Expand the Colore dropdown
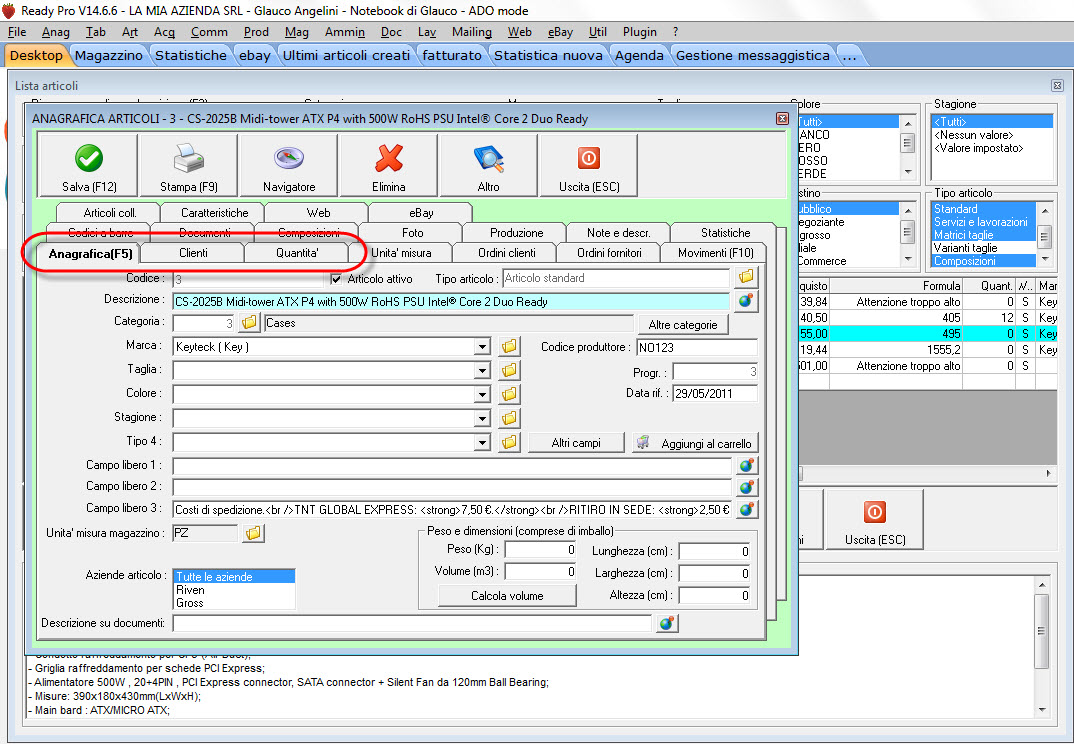 [483, 394]
